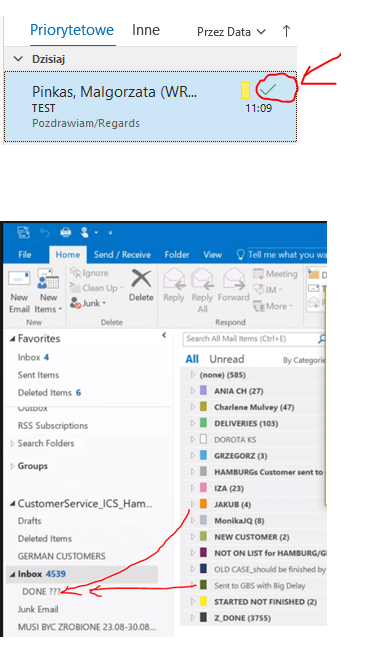Open the GERMAN CUSTOMERS folder
Viewport: 391px width, 660px height.
pos(61,556)
